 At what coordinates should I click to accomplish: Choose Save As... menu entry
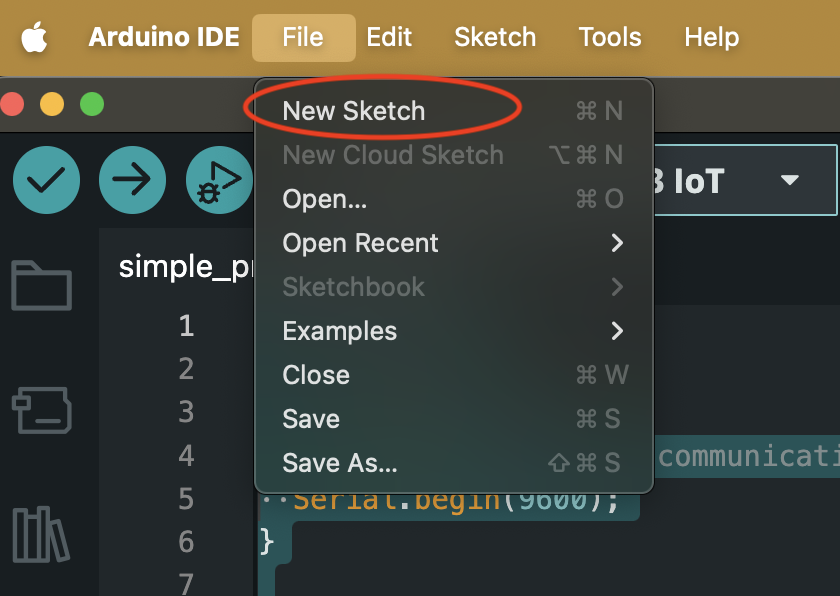[340, 463]
